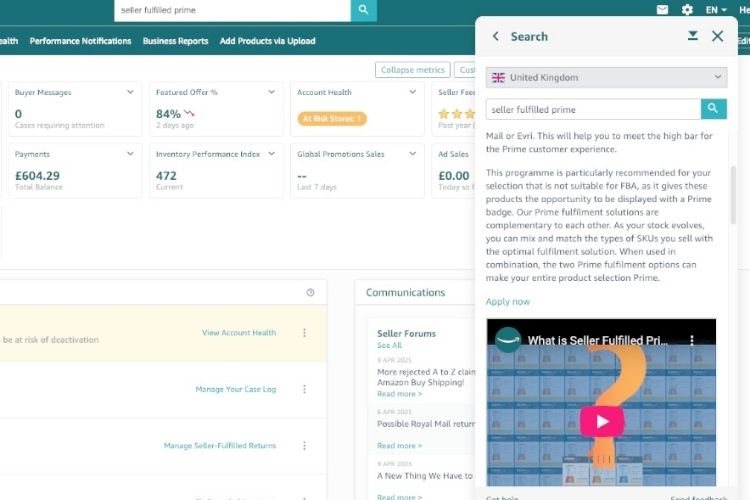Open the mail envelope icon

(x=662, y=10)
